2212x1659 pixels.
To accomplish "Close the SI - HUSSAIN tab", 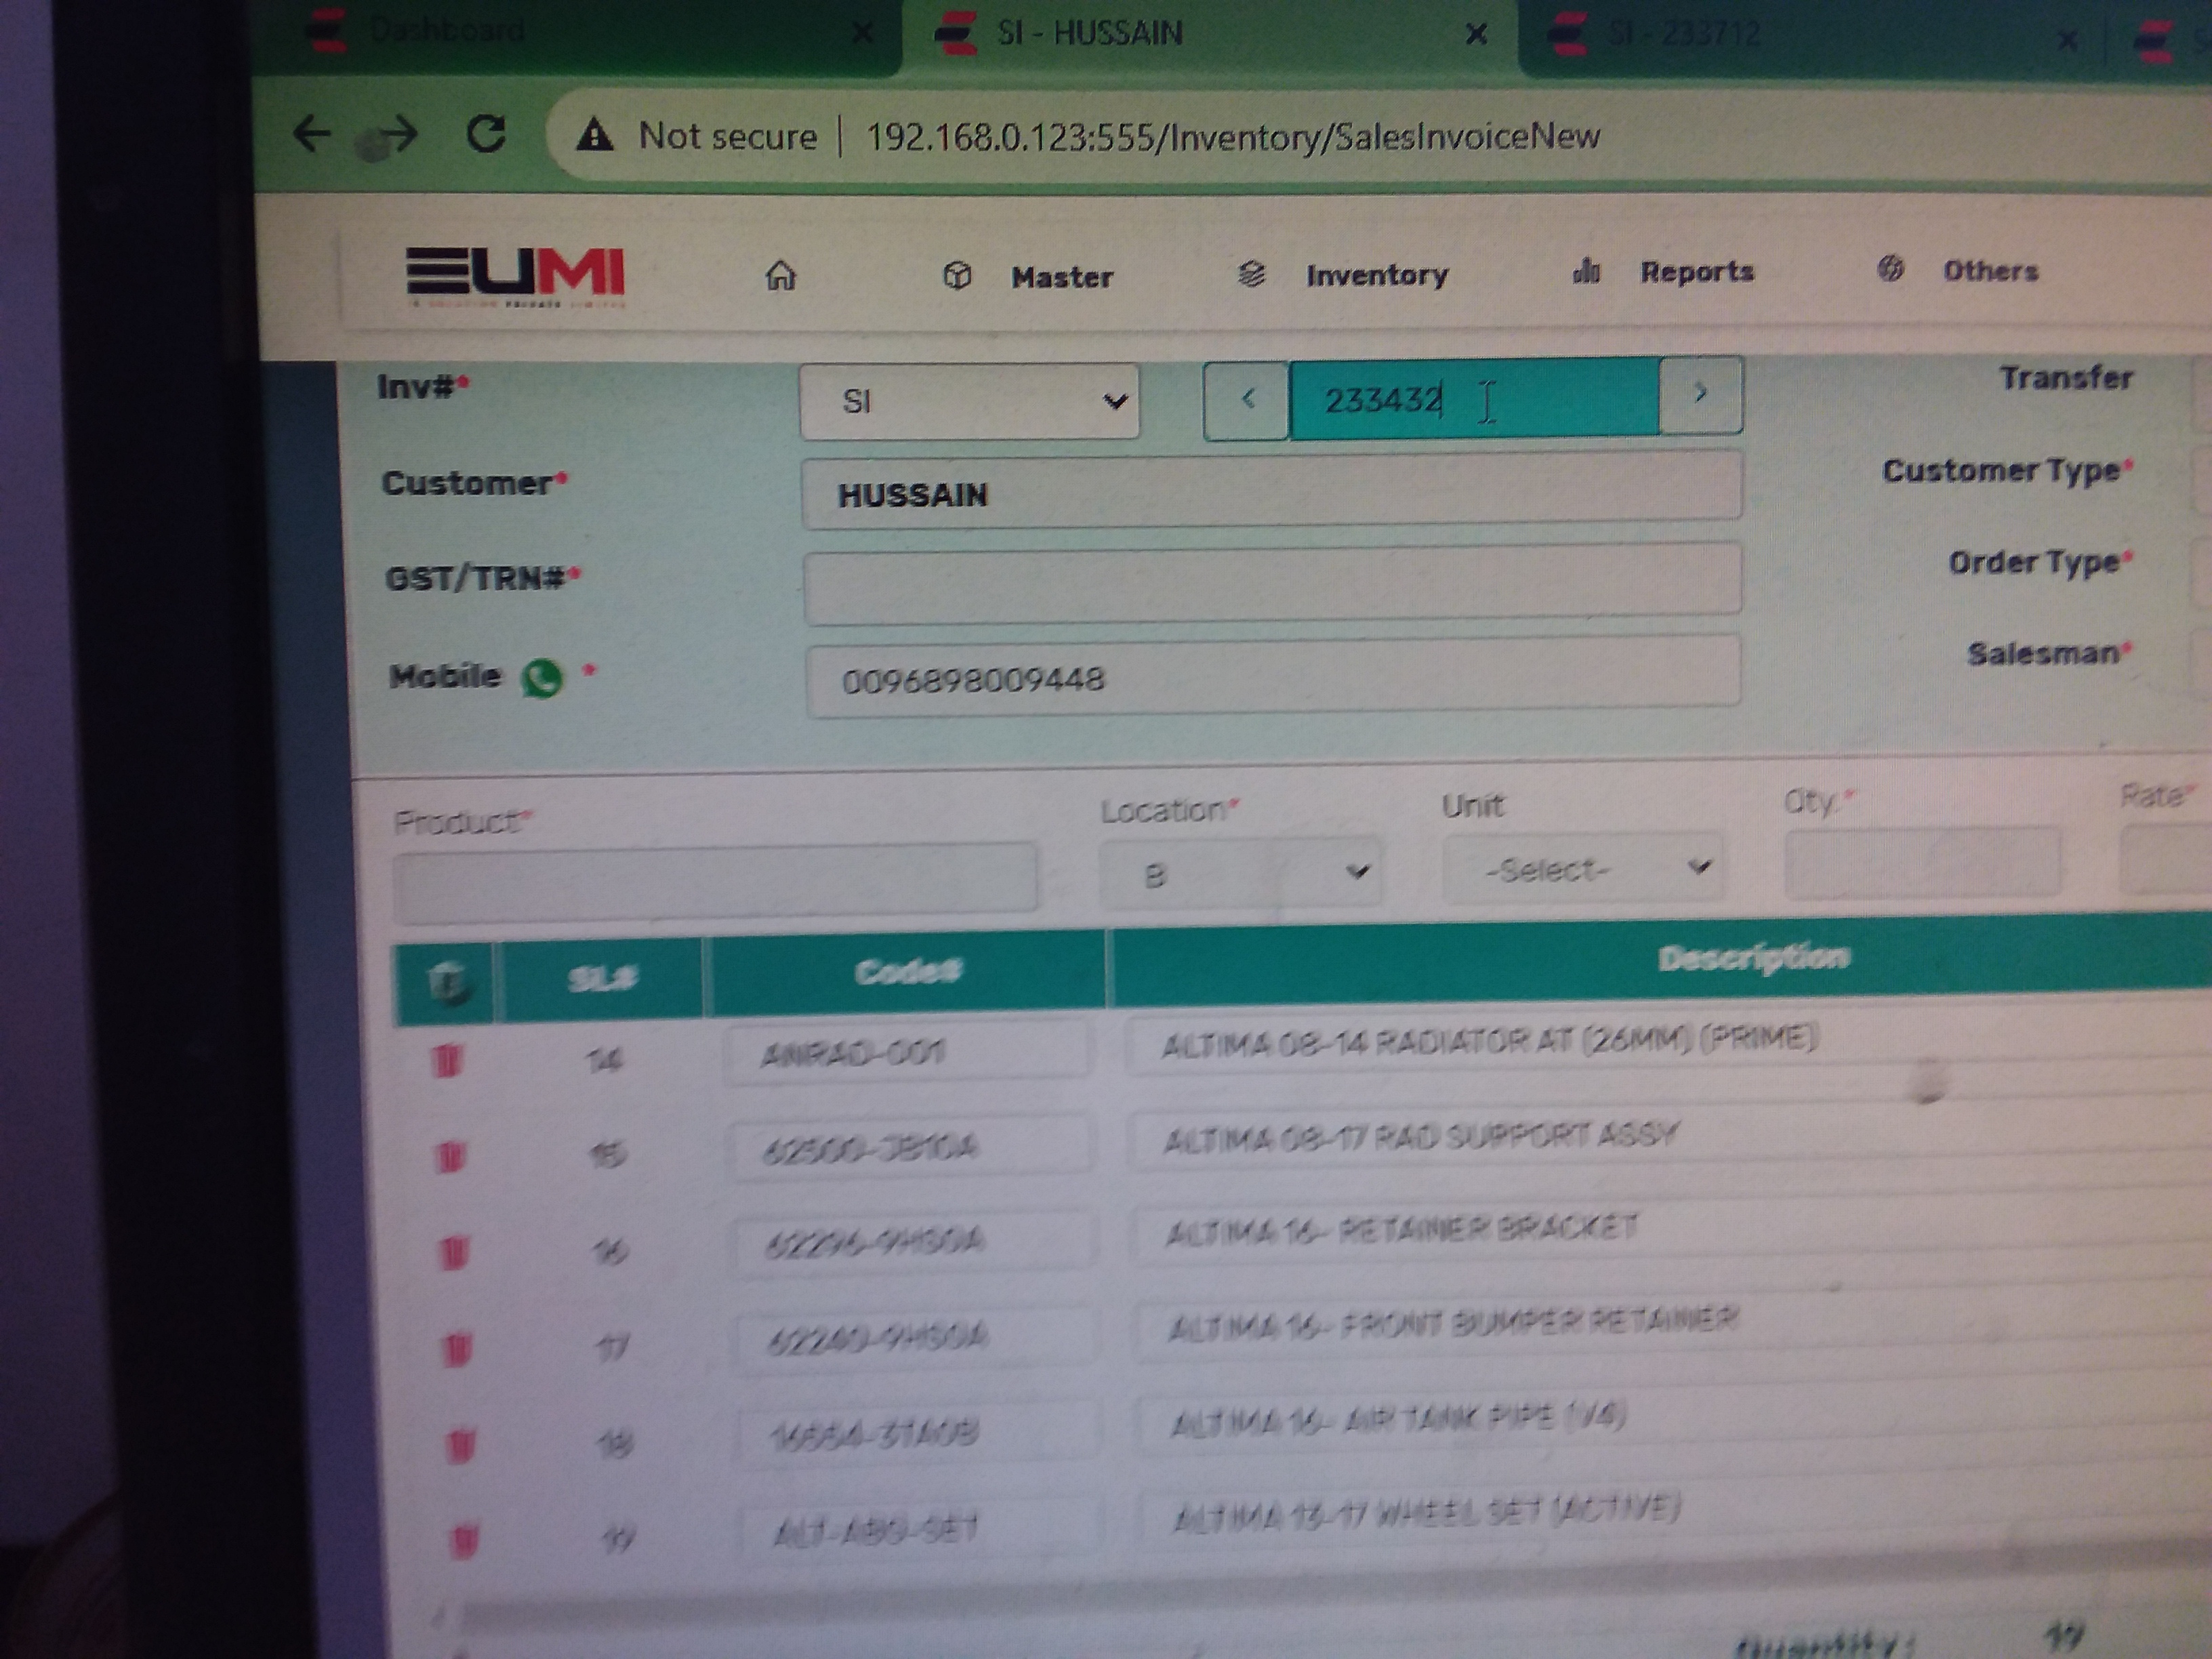I will tap(1476, 35).
